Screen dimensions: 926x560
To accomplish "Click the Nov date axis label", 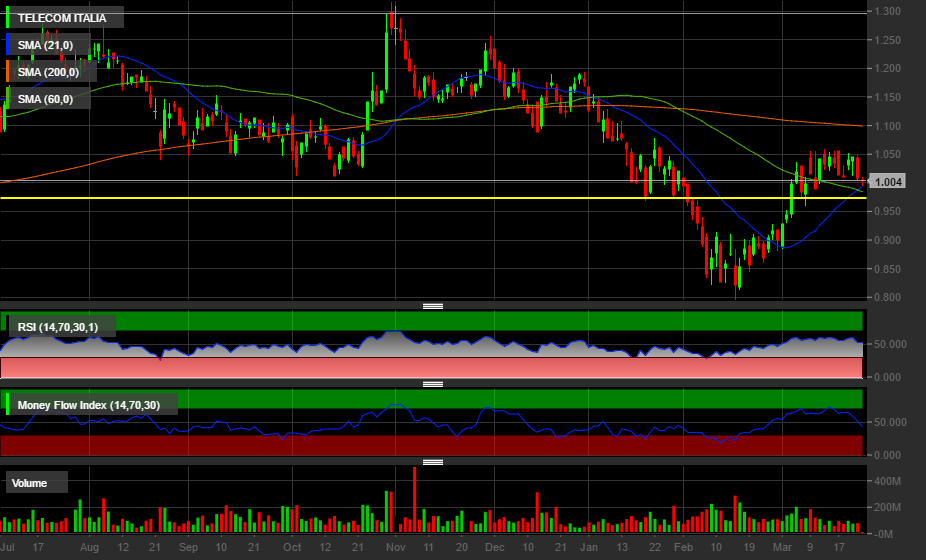I will point(396,547).
